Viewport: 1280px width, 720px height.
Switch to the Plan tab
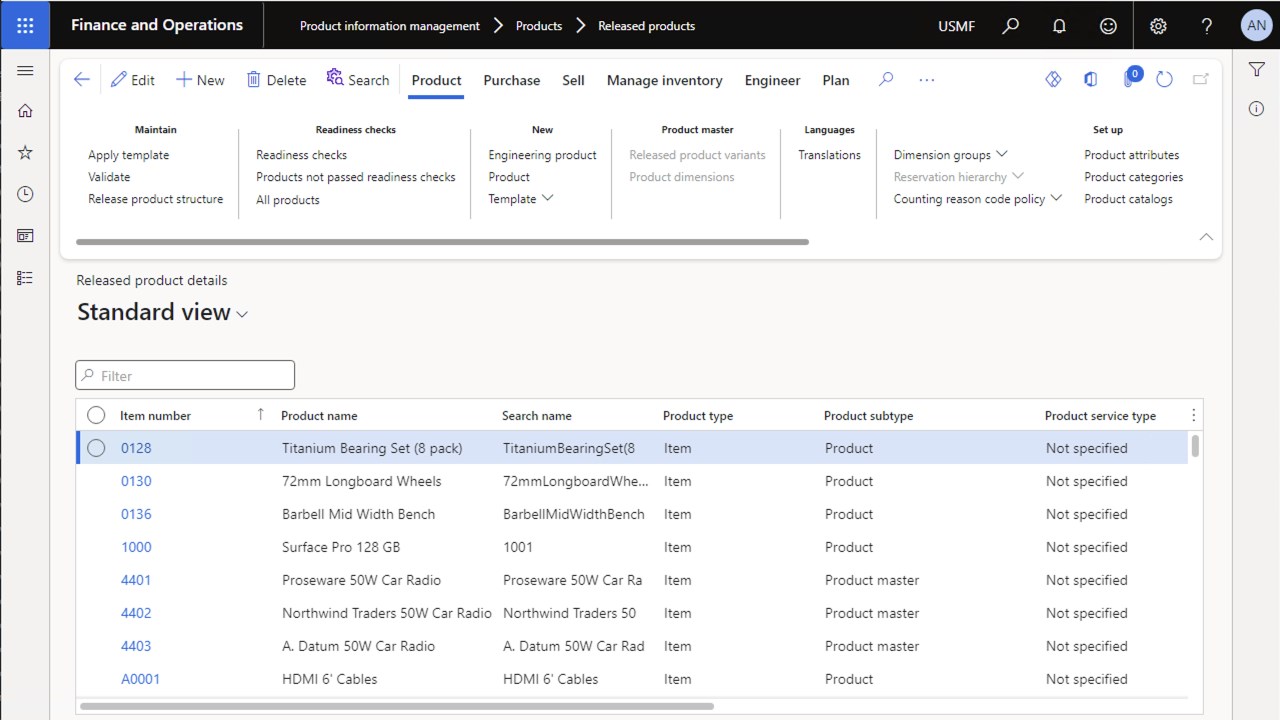[836, 80]
